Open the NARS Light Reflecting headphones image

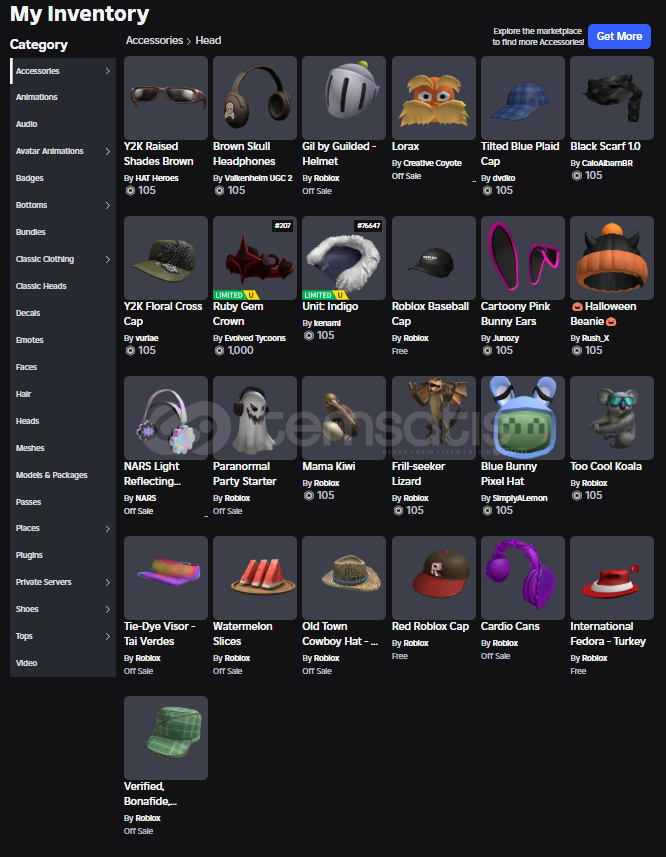point(166,418)
